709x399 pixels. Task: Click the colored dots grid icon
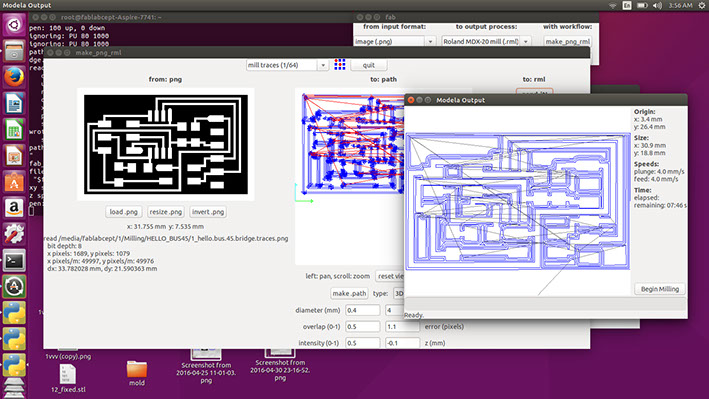340,65
